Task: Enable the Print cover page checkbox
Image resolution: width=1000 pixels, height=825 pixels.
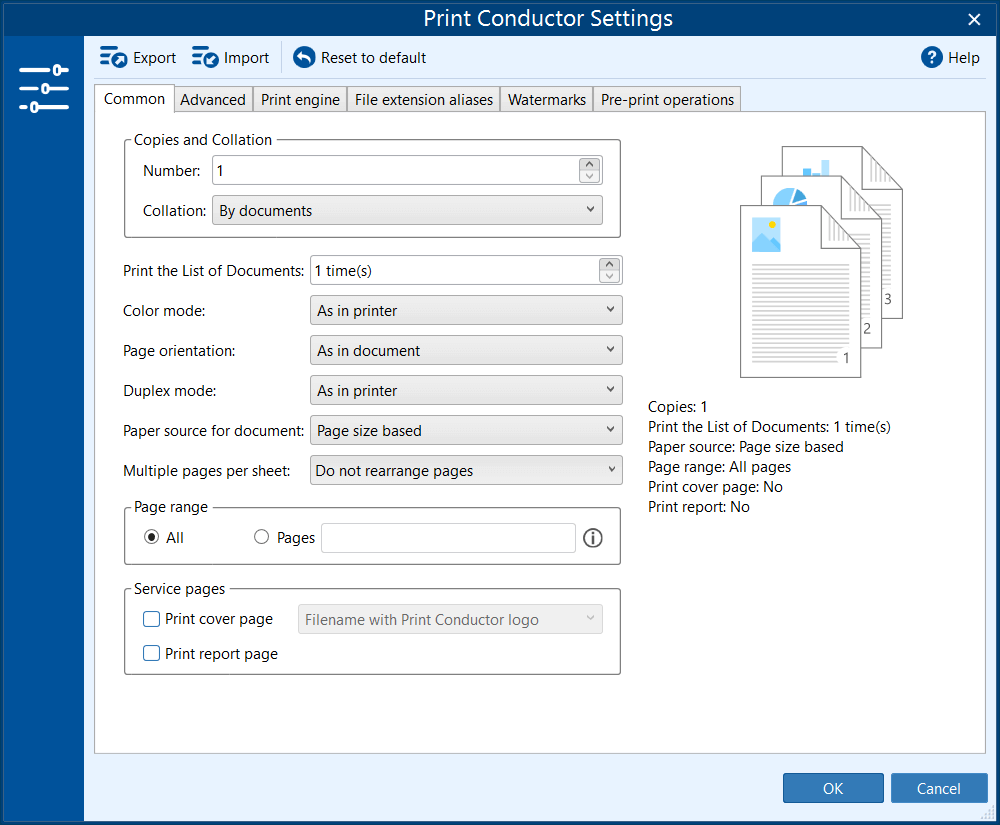Action: click(x=152, y=619)
